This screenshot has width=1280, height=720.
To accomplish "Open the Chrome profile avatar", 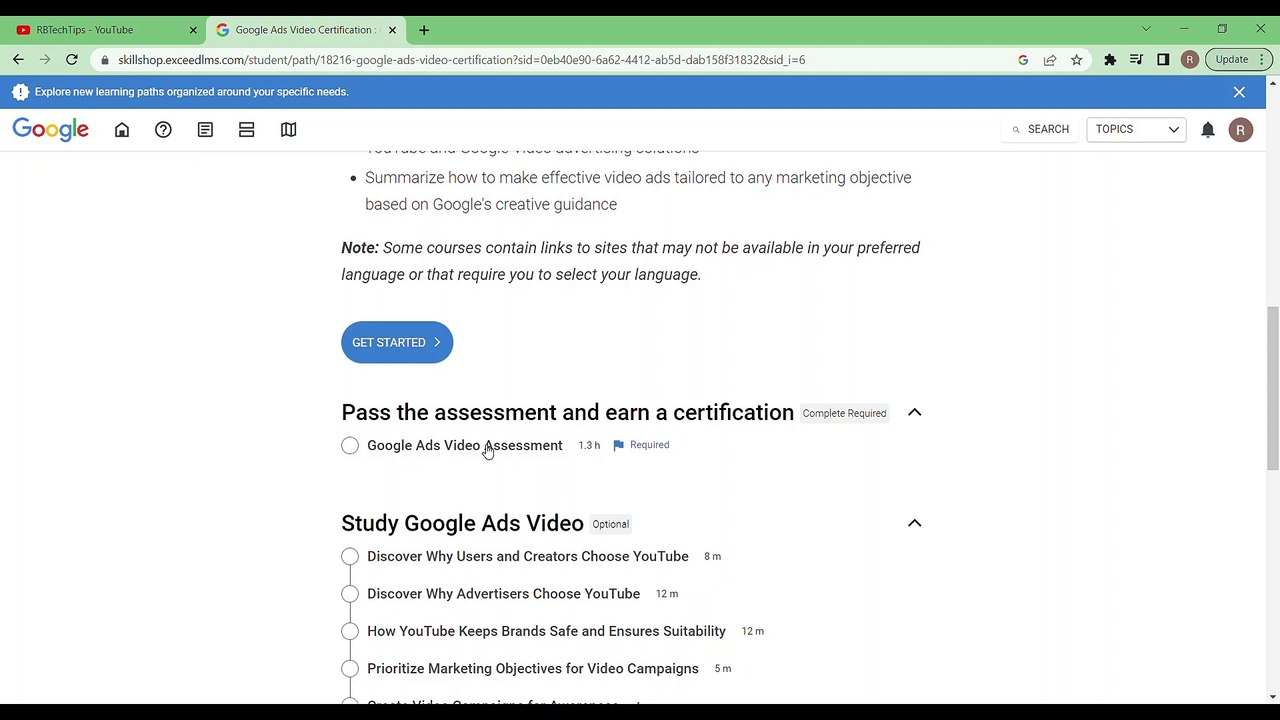I will [x=1189, y=60].
